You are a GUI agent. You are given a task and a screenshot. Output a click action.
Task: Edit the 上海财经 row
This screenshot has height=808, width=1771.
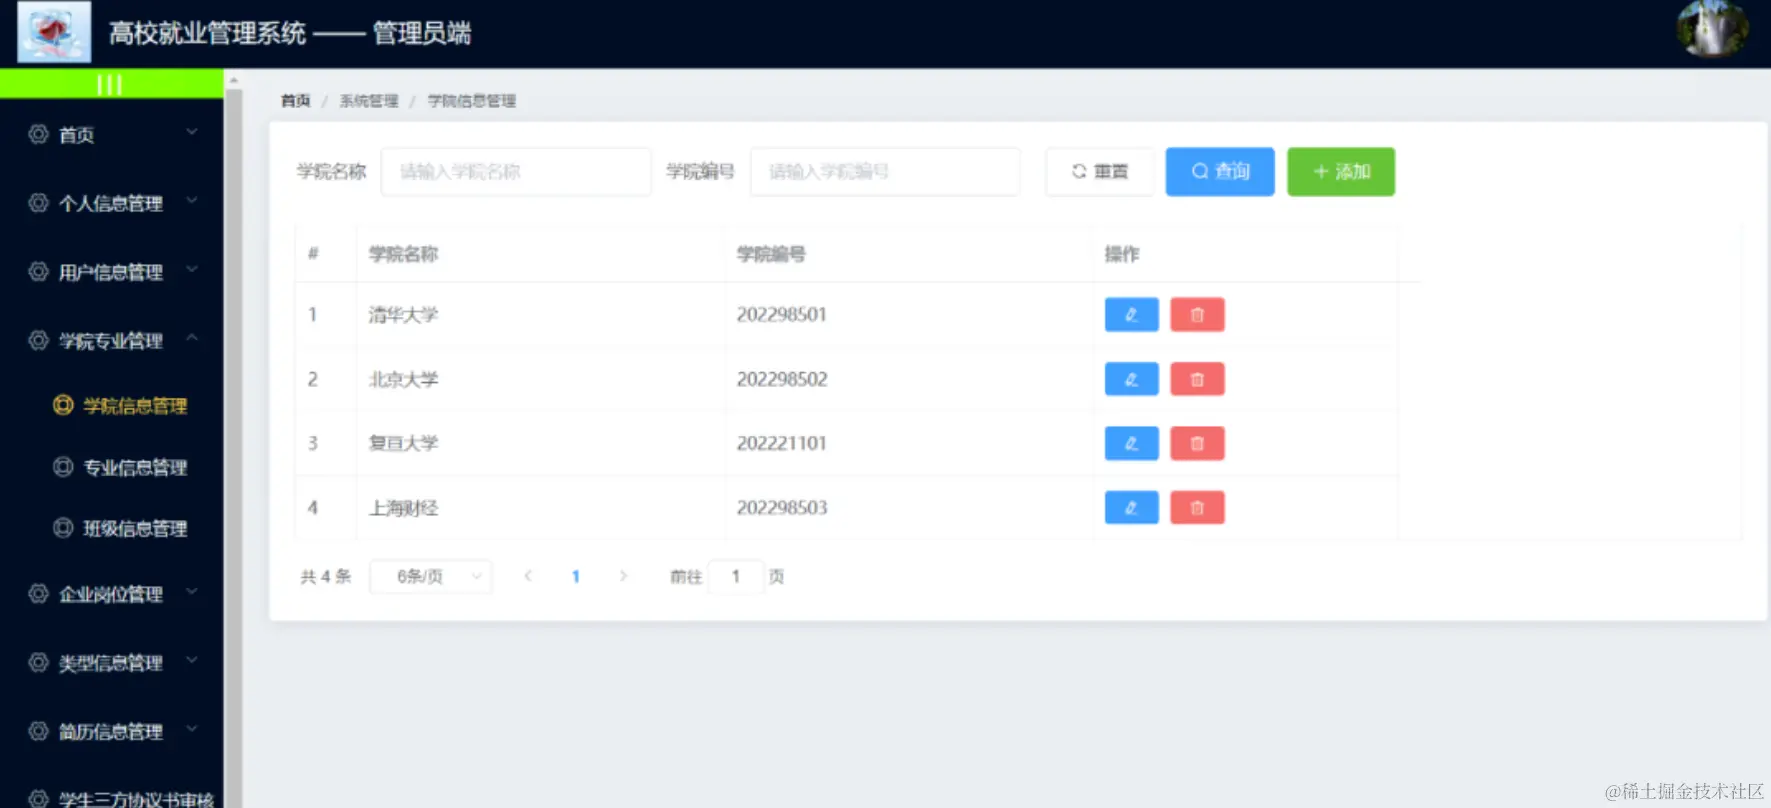1131,507
